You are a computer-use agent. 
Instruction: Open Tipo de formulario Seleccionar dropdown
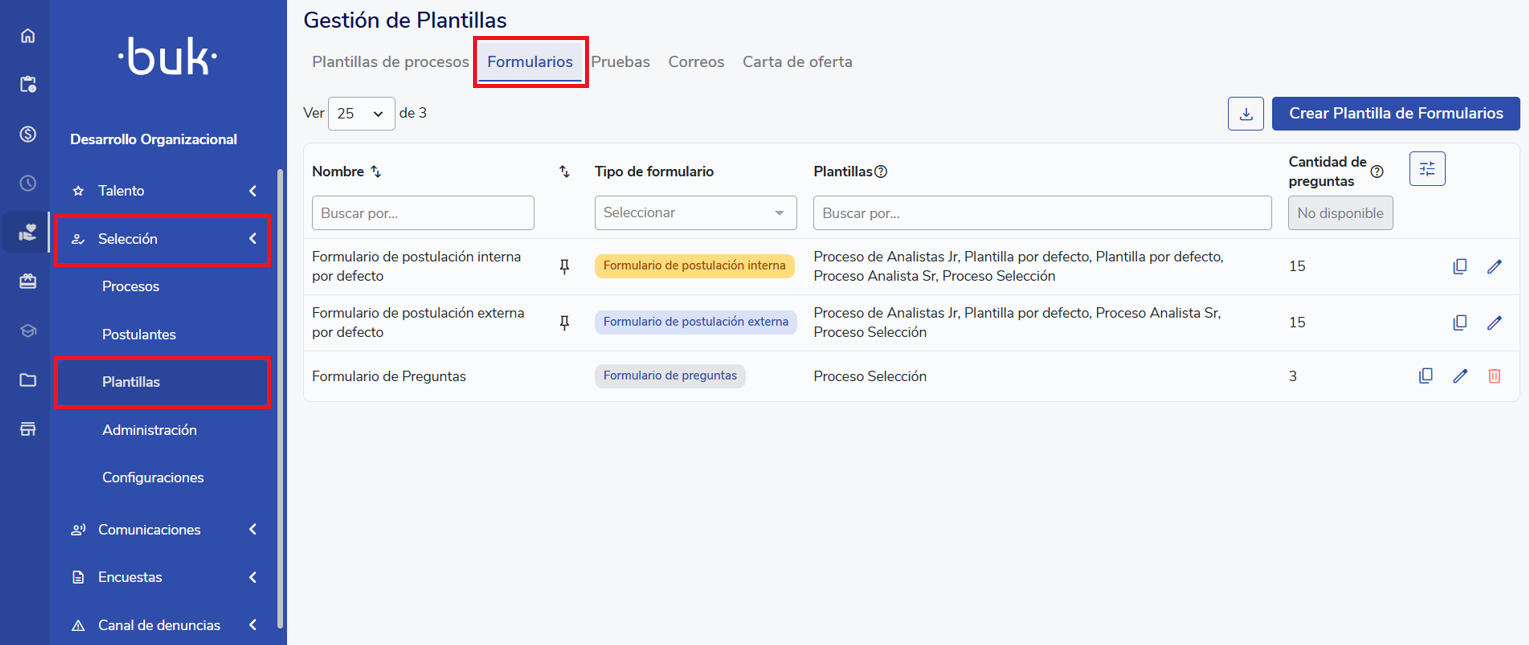[695, 213]
